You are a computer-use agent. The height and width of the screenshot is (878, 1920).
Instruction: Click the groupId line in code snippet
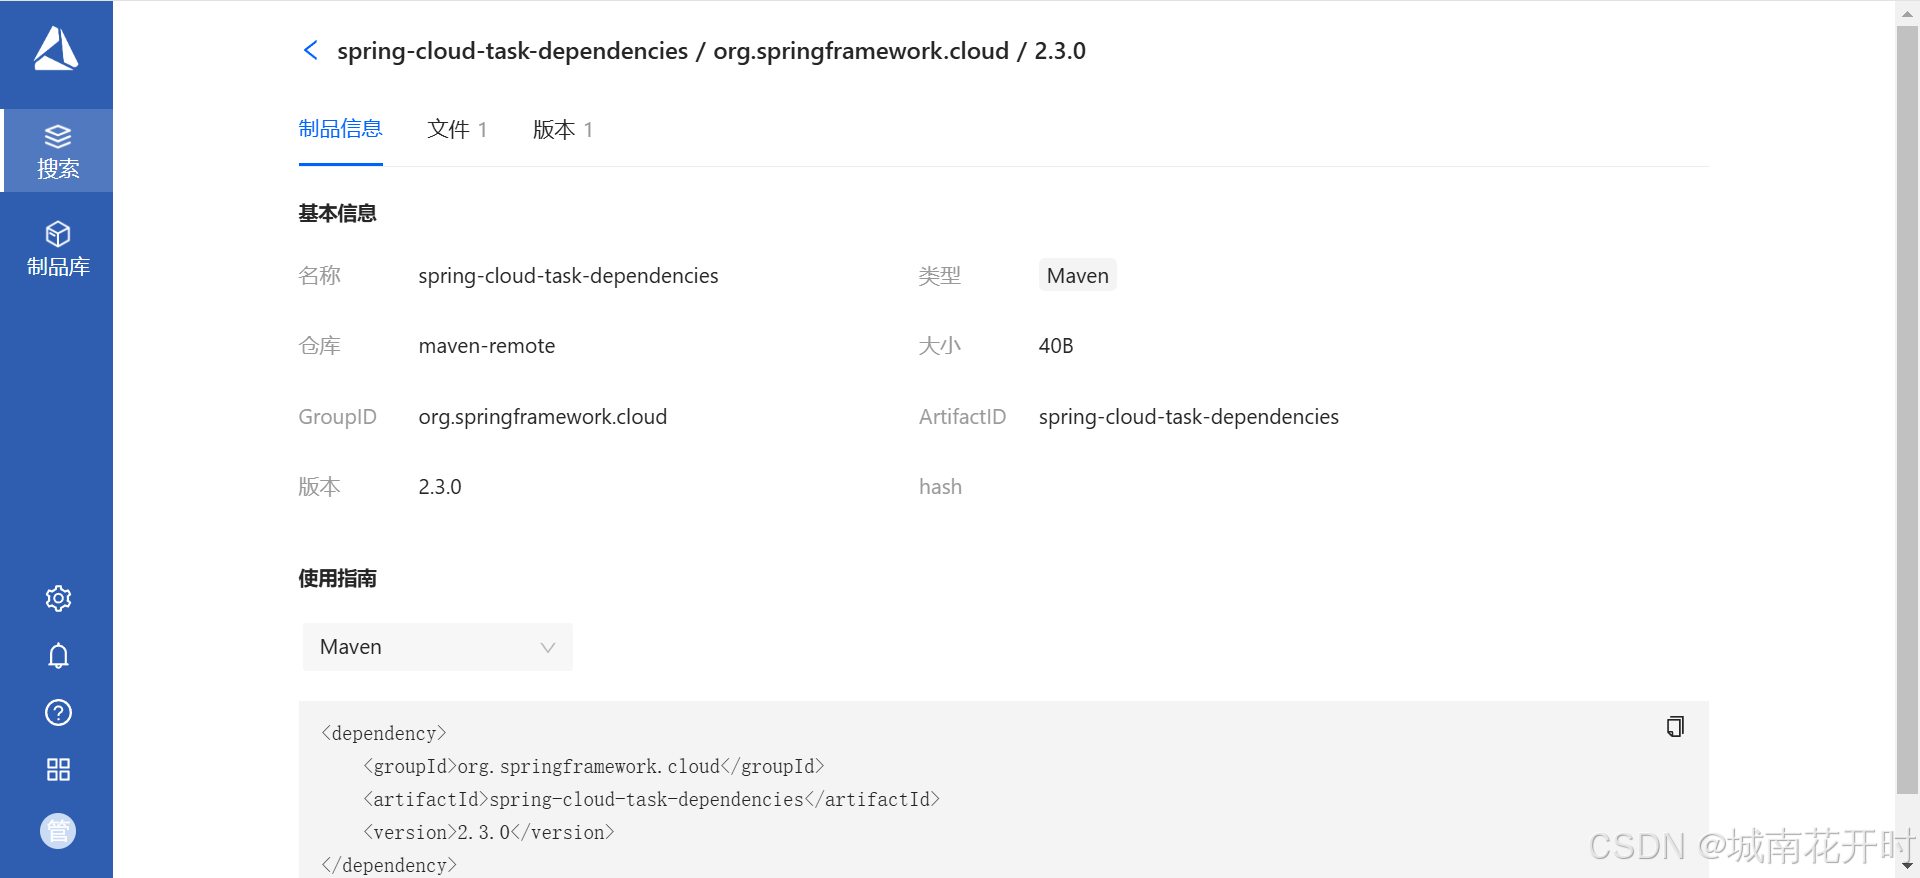[x=593, y=766]
